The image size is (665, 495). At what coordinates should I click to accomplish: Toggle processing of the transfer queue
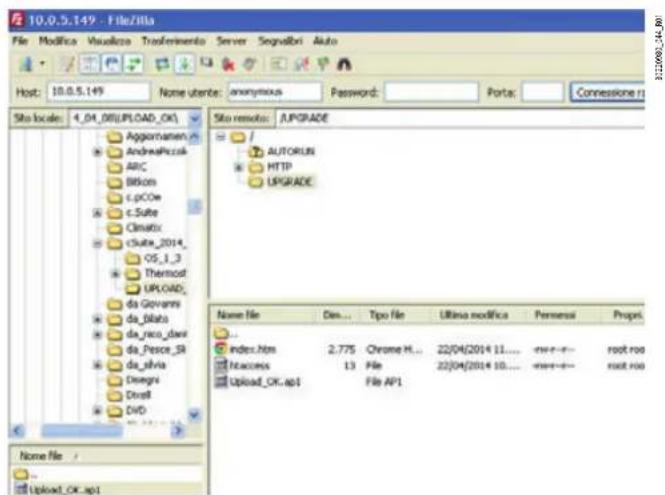[x=184, y=64]
